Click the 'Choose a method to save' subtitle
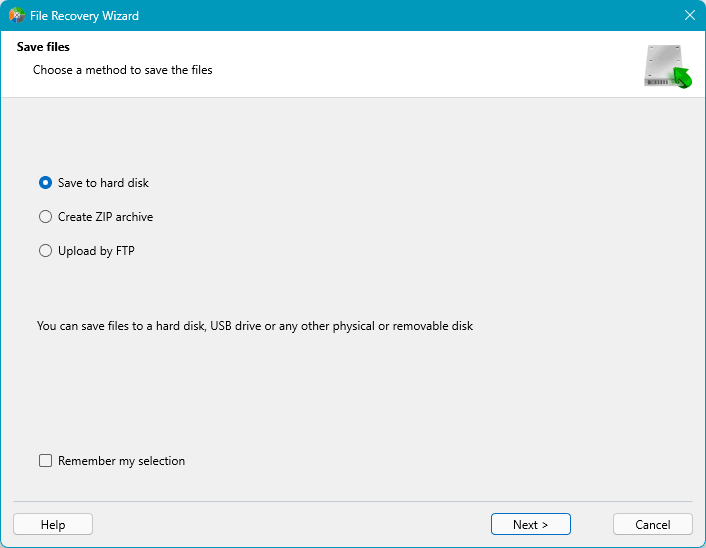 122,70
